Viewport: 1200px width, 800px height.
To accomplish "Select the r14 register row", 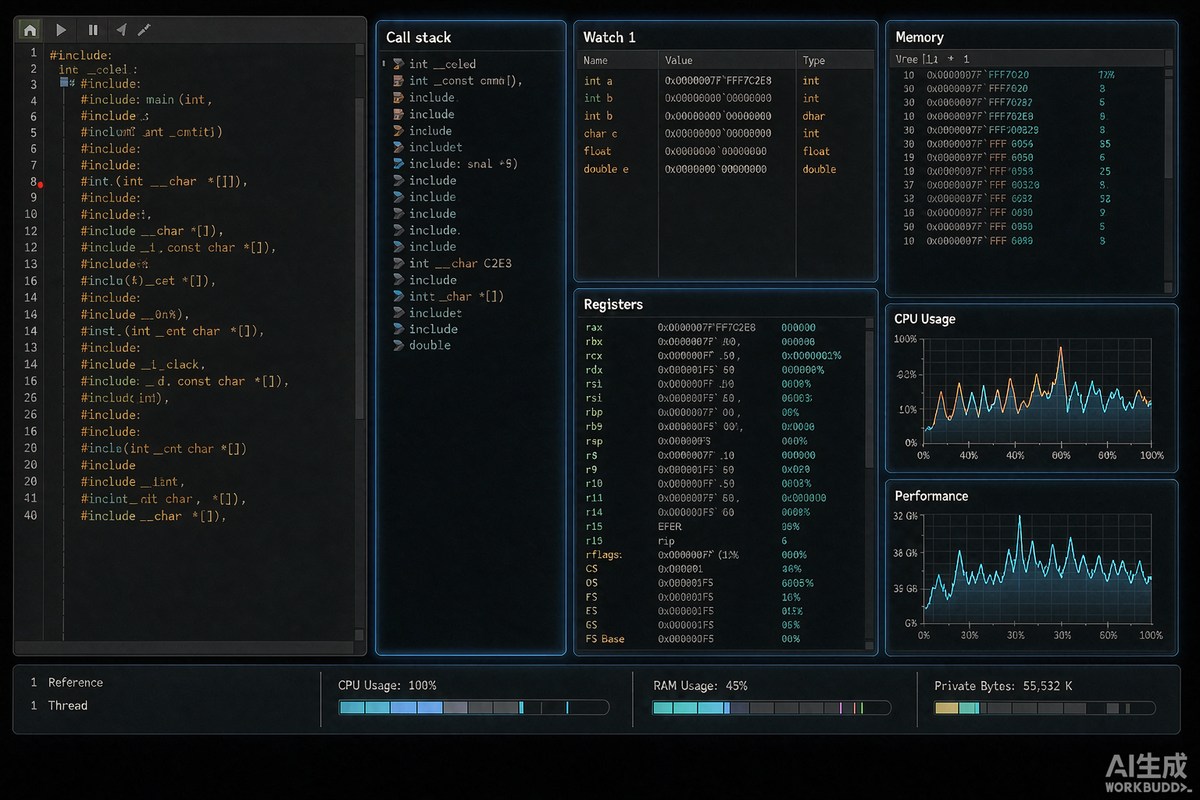I will pos(722,512).
